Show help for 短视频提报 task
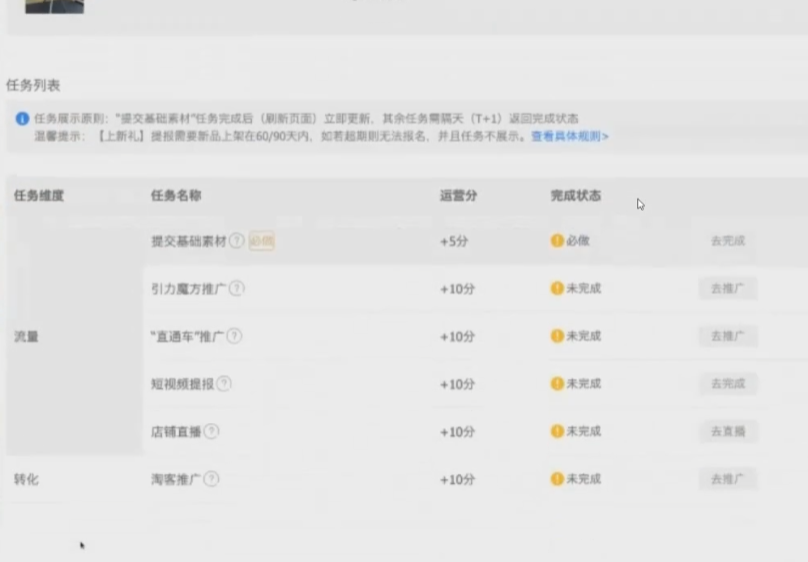 (x=224, y=384)
